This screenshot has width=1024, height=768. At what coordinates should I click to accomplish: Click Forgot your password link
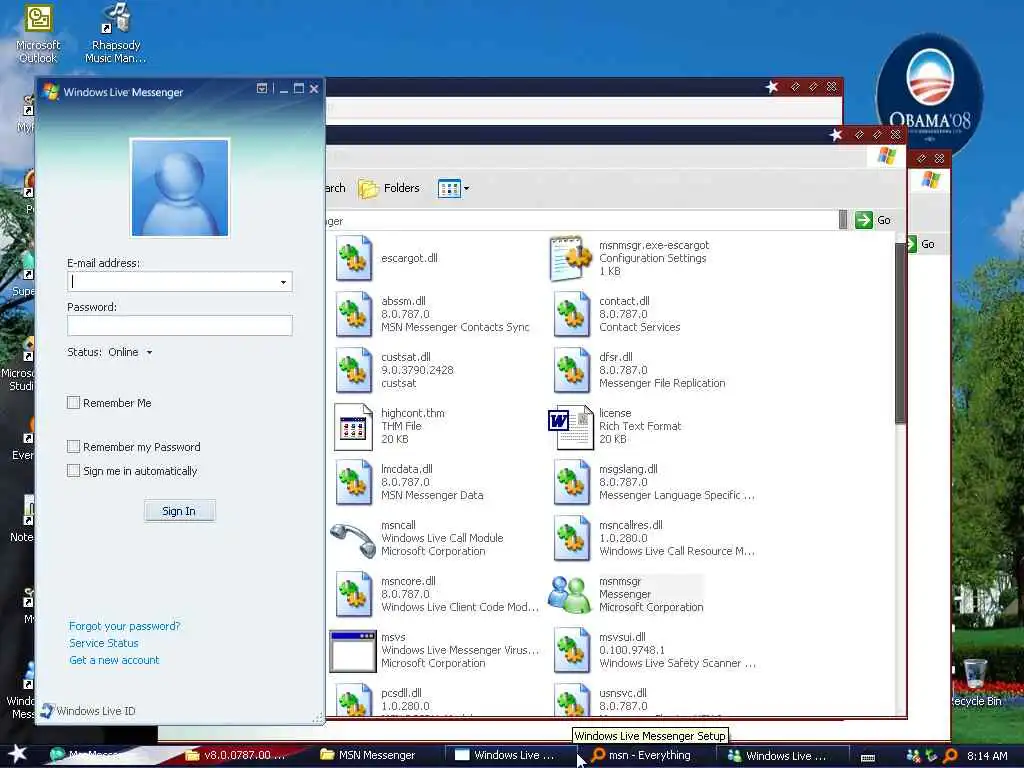(124, 626)
